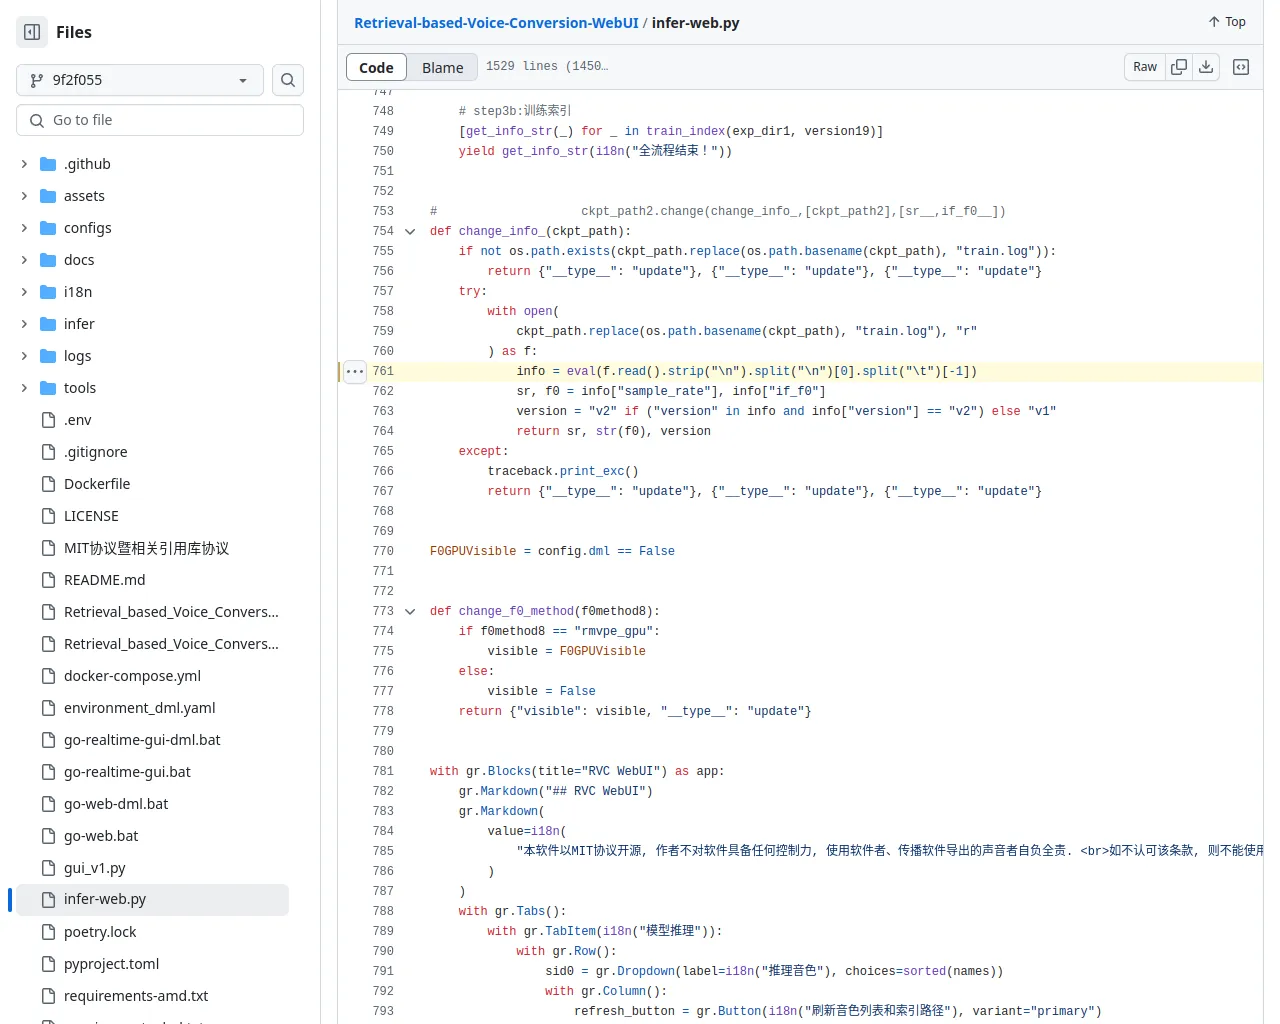The width and height of the screenshot is (1280, 1024).
Task: Open the Dockerfile file icon
Action: click(48, 484)
